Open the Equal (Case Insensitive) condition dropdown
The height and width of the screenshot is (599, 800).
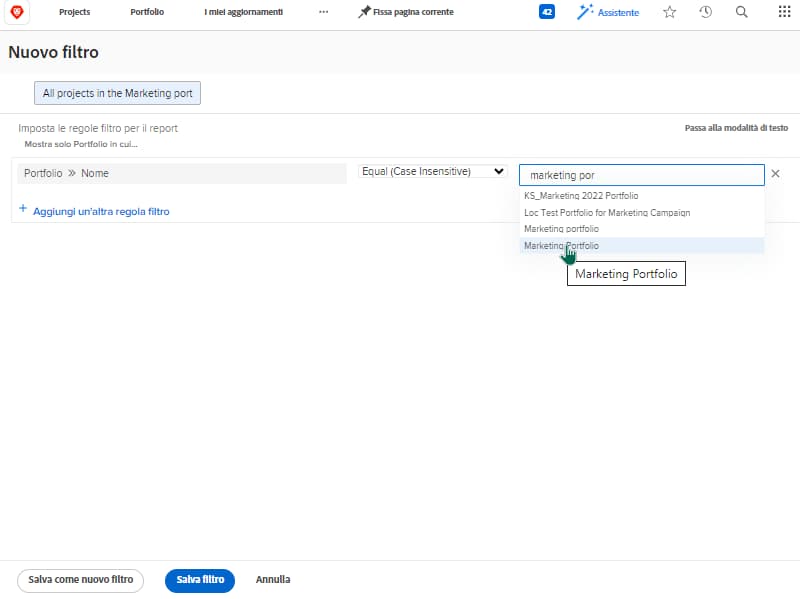pos(432,170)
